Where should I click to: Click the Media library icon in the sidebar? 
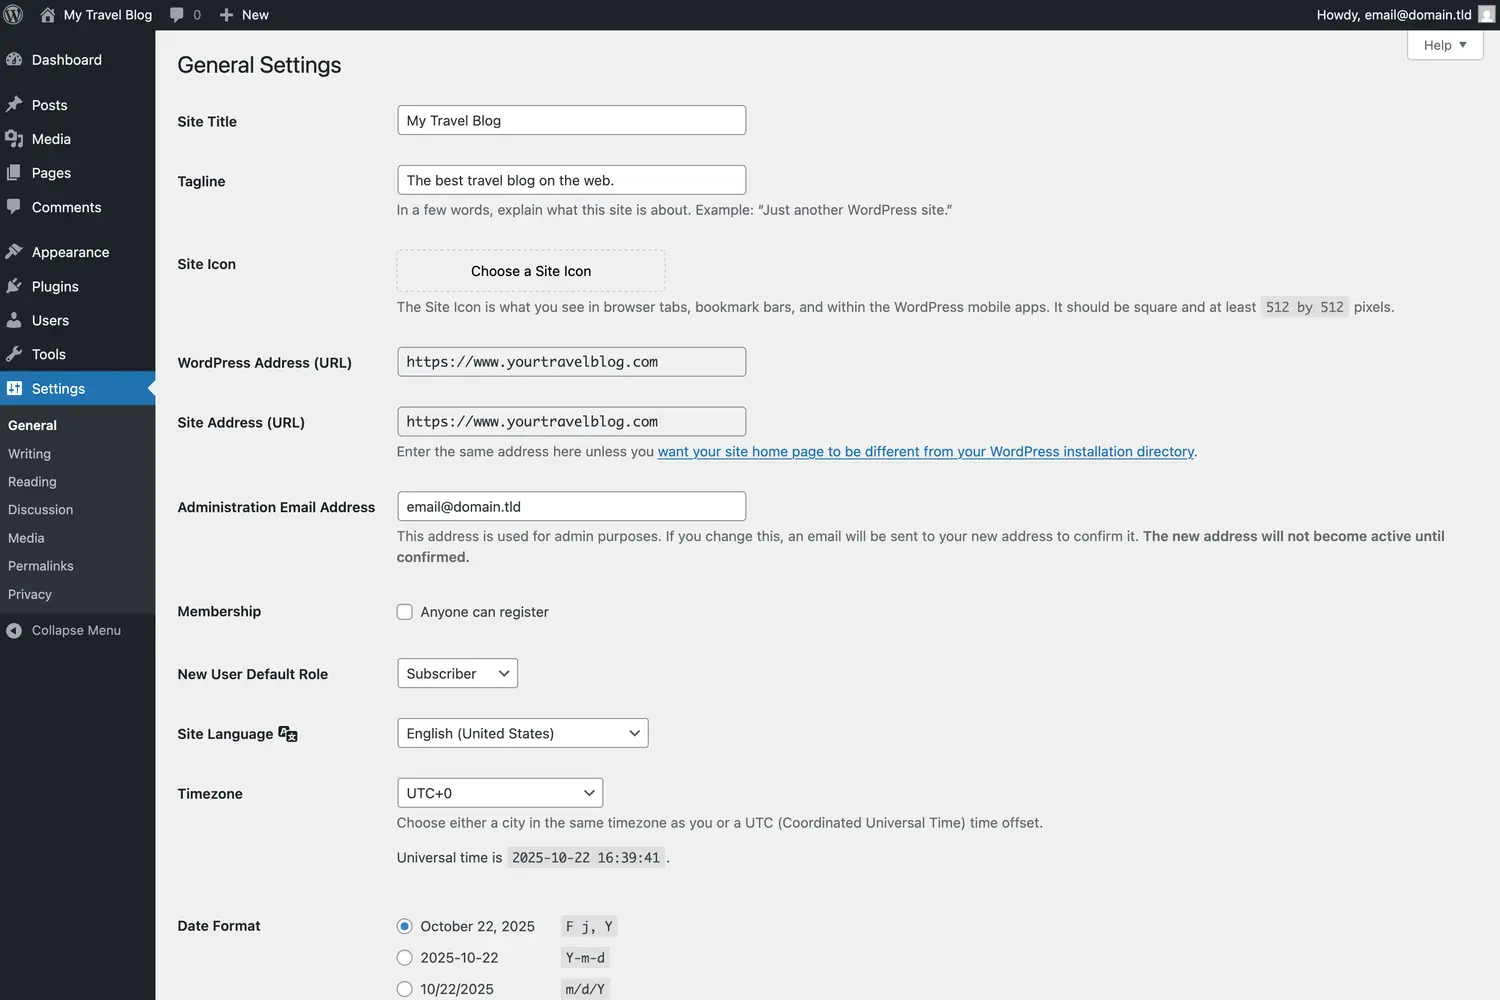(15, 139)
